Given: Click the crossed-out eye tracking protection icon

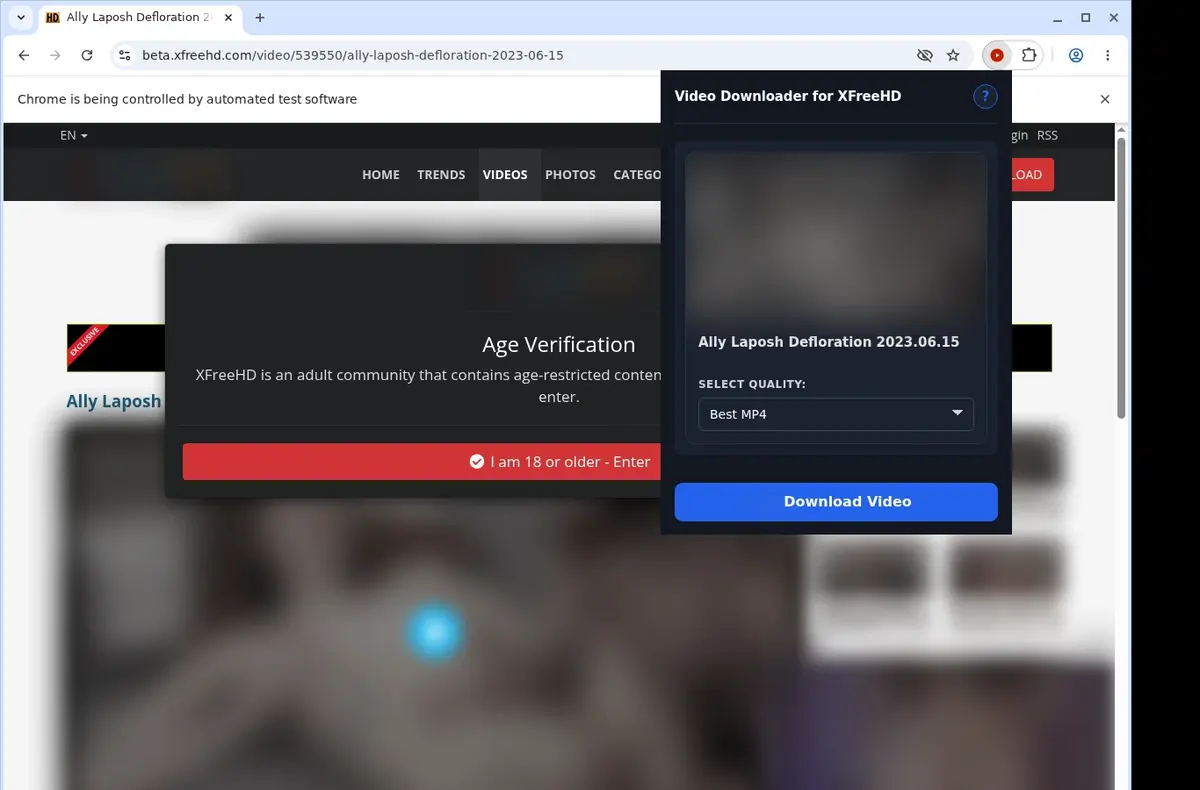Looking at the screenshot, I should click(924, 56).
